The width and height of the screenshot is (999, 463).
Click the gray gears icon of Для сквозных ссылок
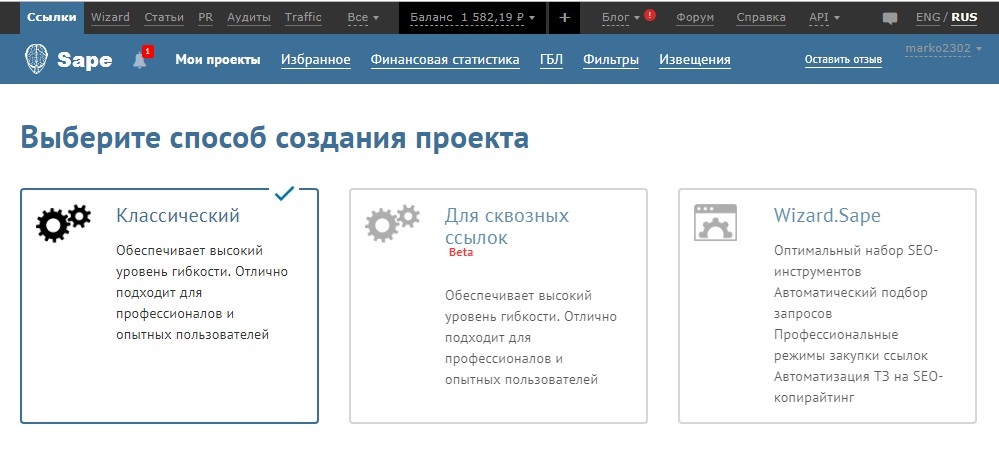pyautogui.click(x=392, y=222)
